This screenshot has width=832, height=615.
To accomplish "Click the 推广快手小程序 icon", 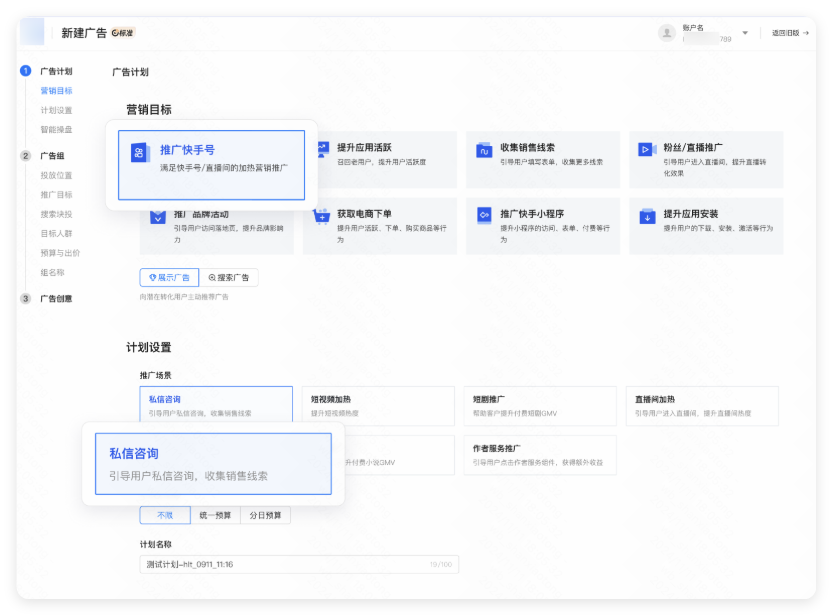I will click(x=485, y=217).
